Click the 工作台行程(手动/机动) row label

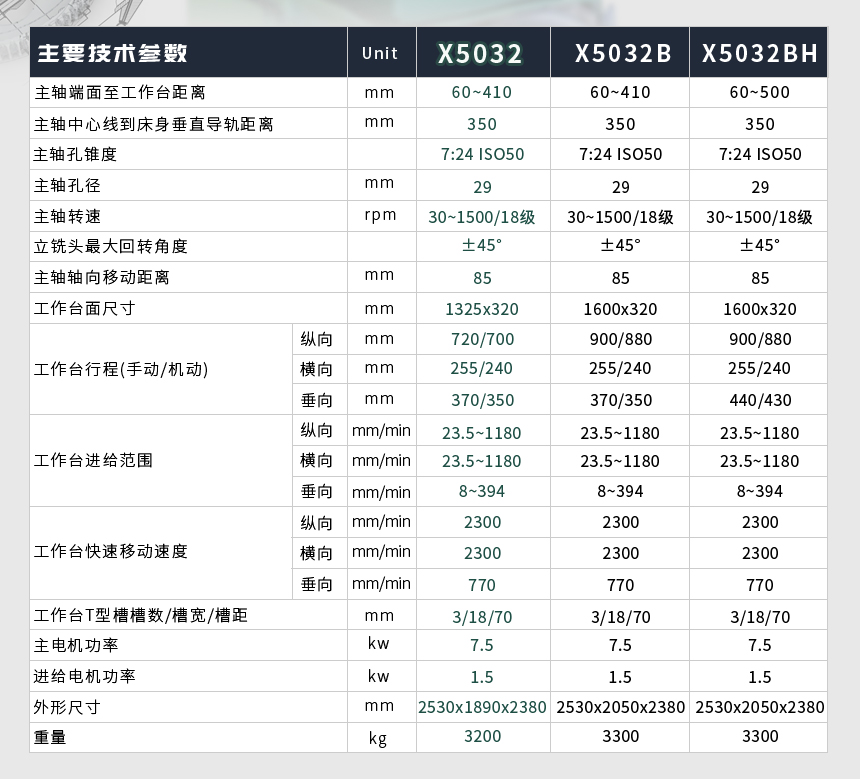pyautogui.click(x=121, y=370)
